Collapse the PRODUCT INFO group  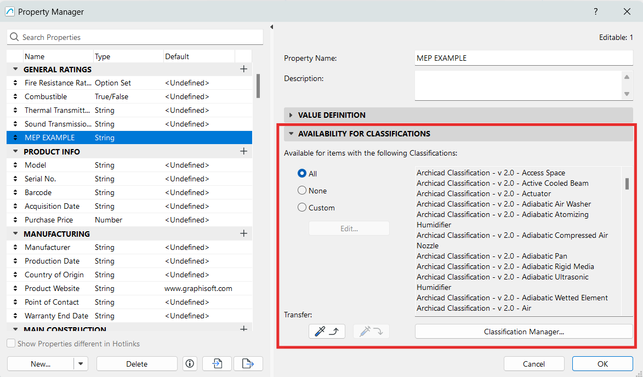coord(15,151)
